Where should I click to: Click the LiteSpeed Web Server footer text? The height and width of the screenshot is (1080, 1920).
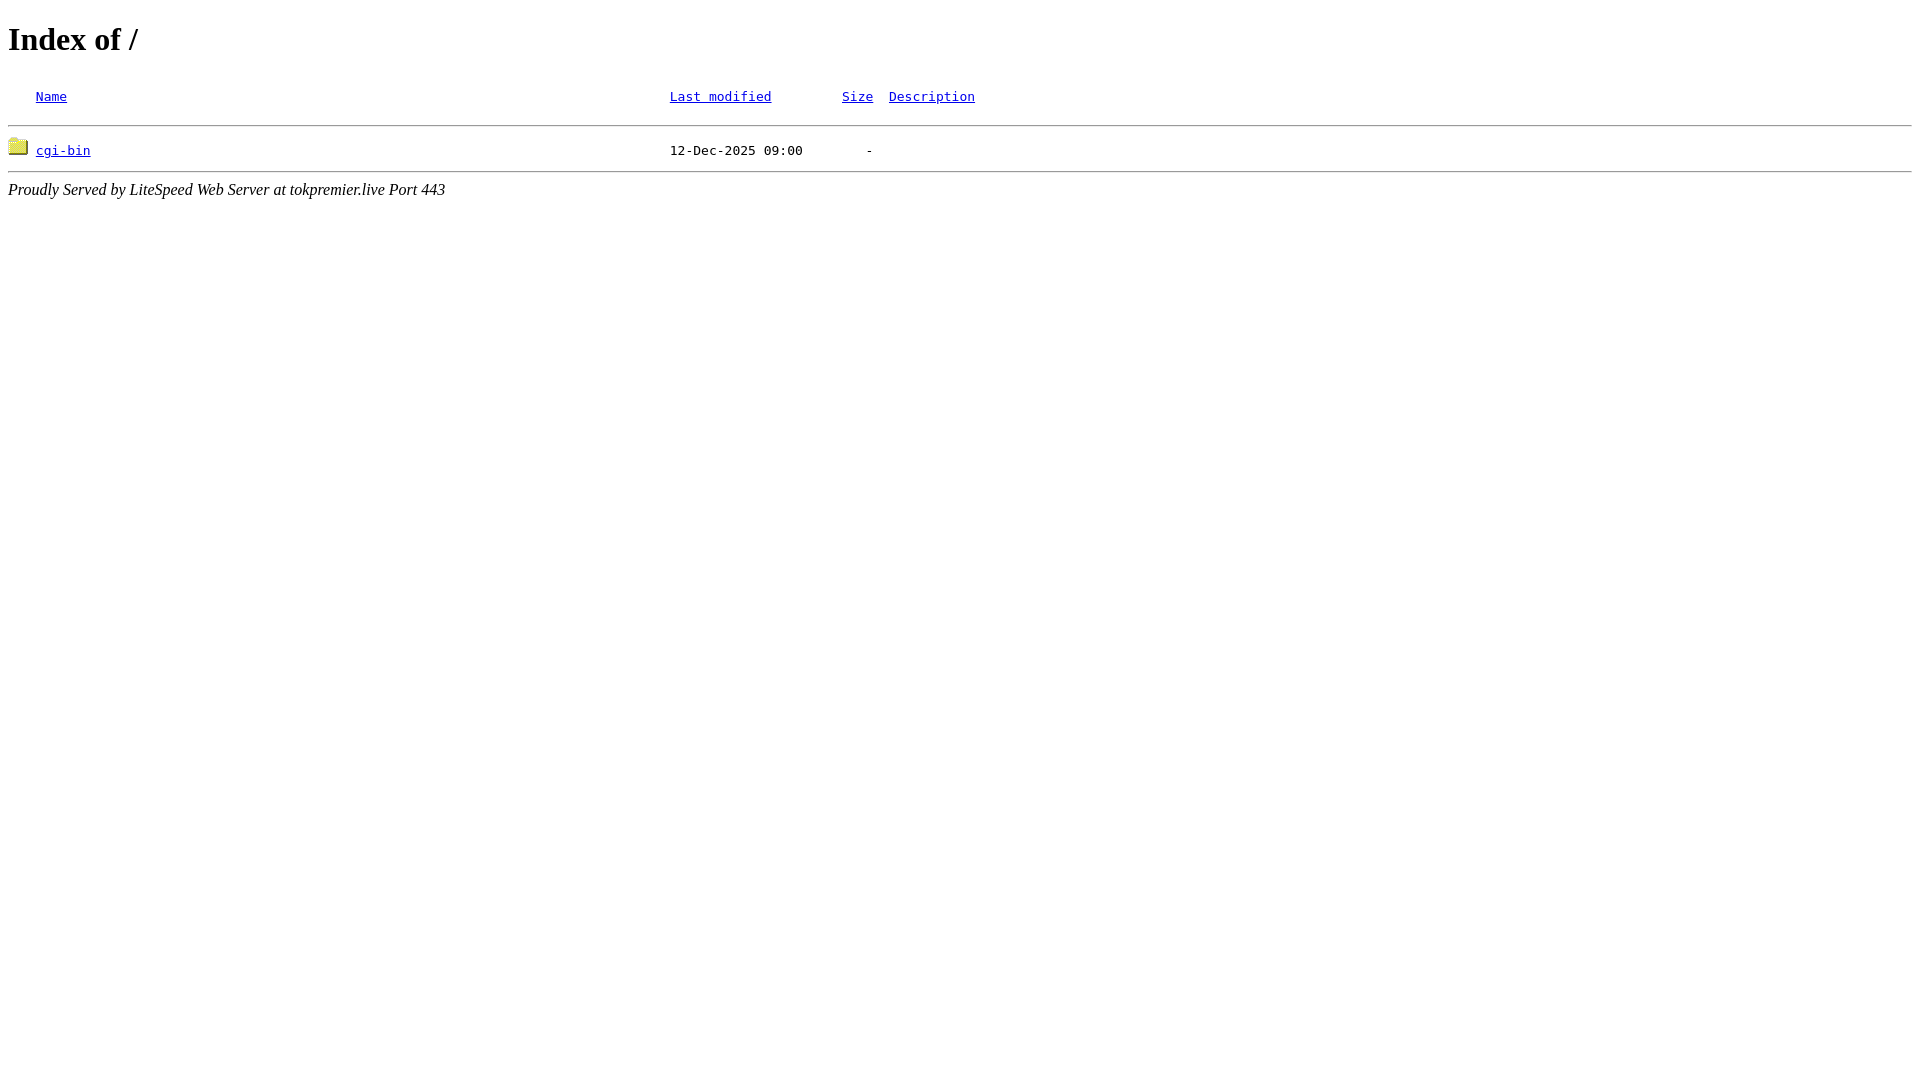tap(226, 190)
